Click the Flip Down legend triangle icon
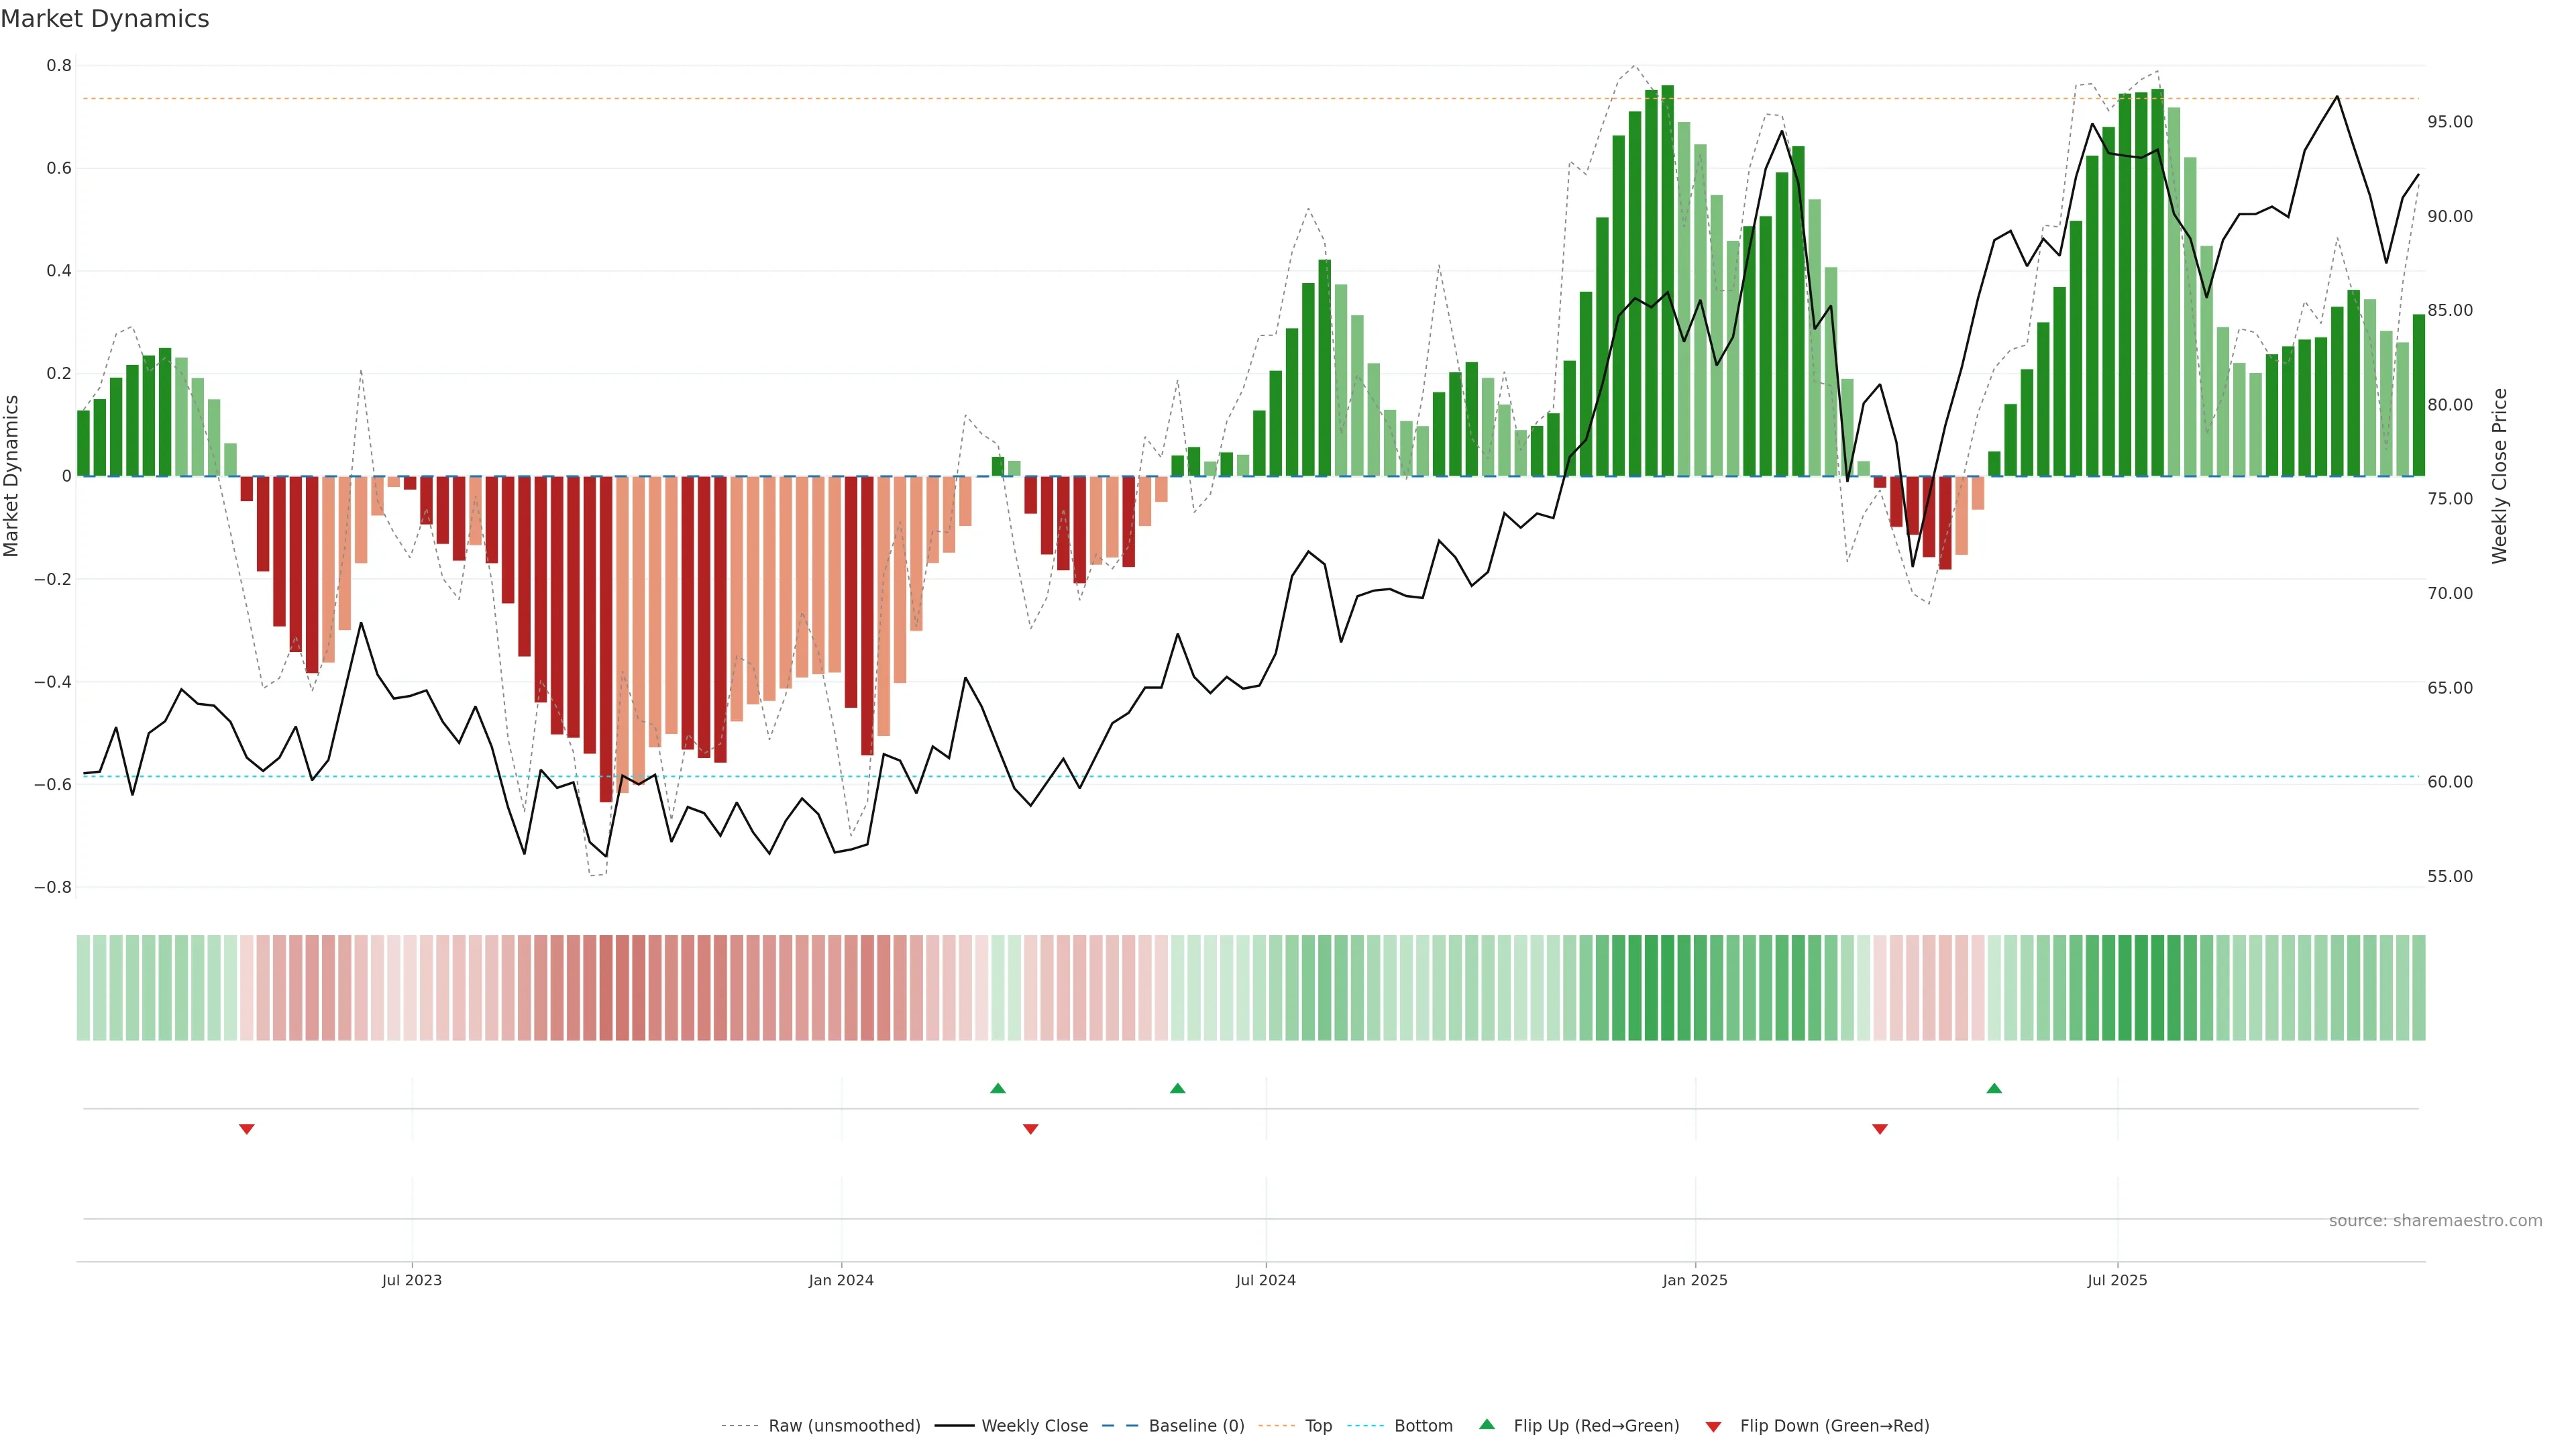 tap(1713, 1426)
